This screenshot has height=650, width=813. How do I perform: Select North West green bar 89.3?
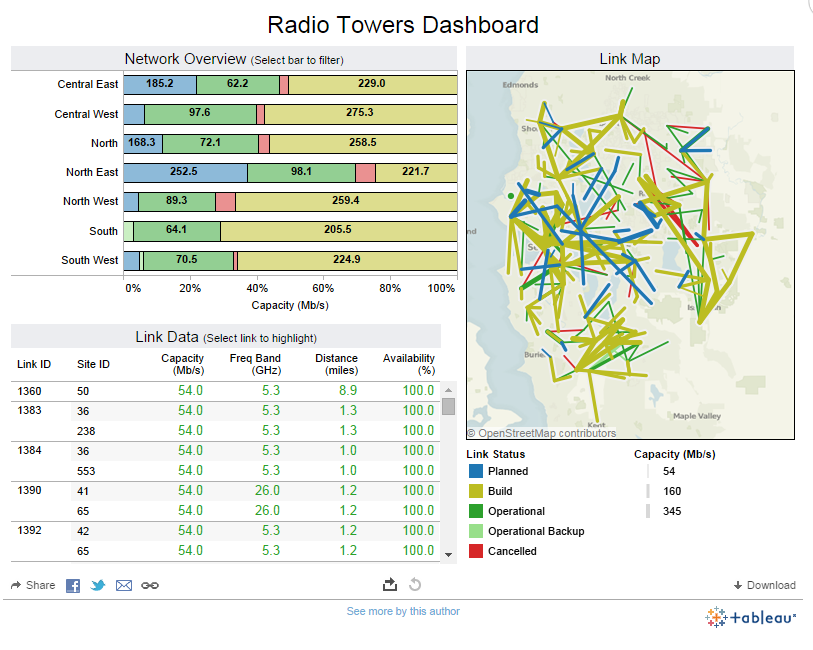177,202
